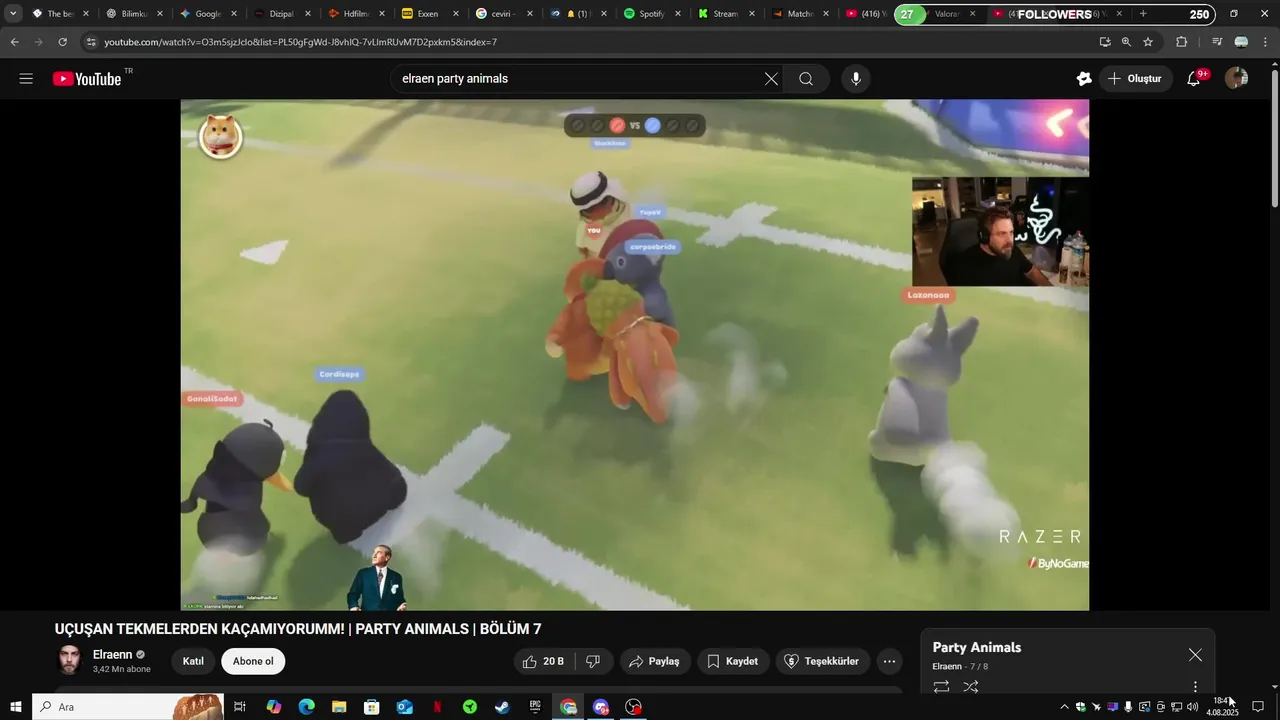Open Elraenn channel avatar
The height and width of the screenshot is (720, 1280).
pyautogui.click(x=69, y=661)
